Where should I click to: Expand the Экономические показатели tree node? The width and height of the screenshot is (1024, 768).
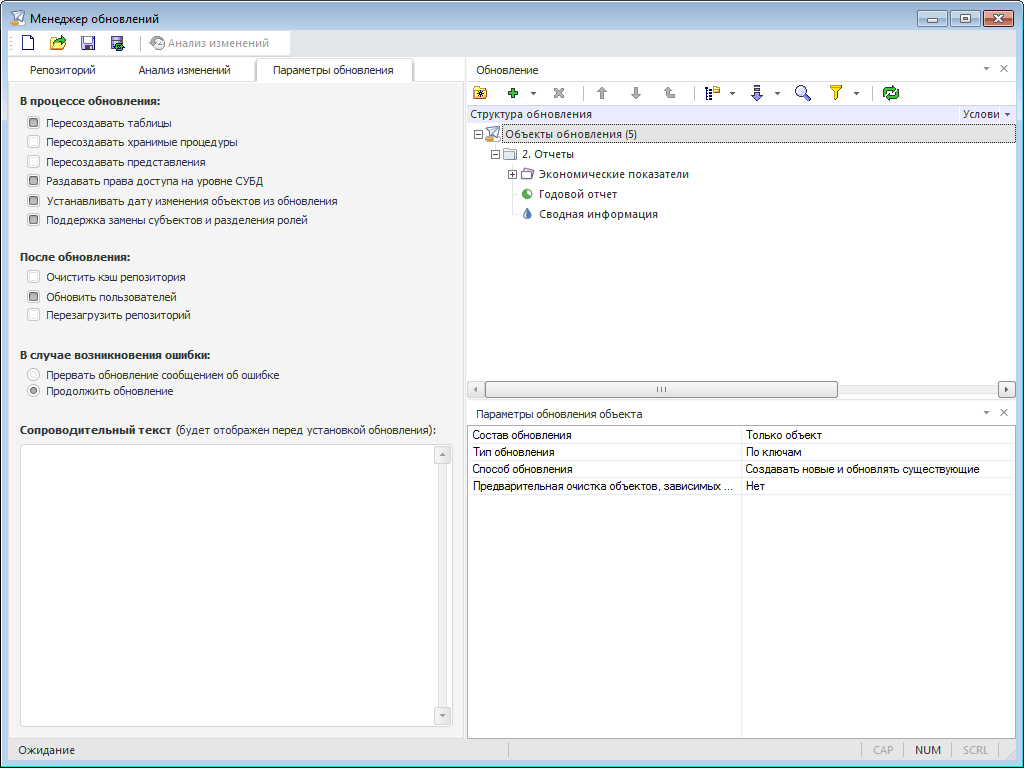(512, 174)
